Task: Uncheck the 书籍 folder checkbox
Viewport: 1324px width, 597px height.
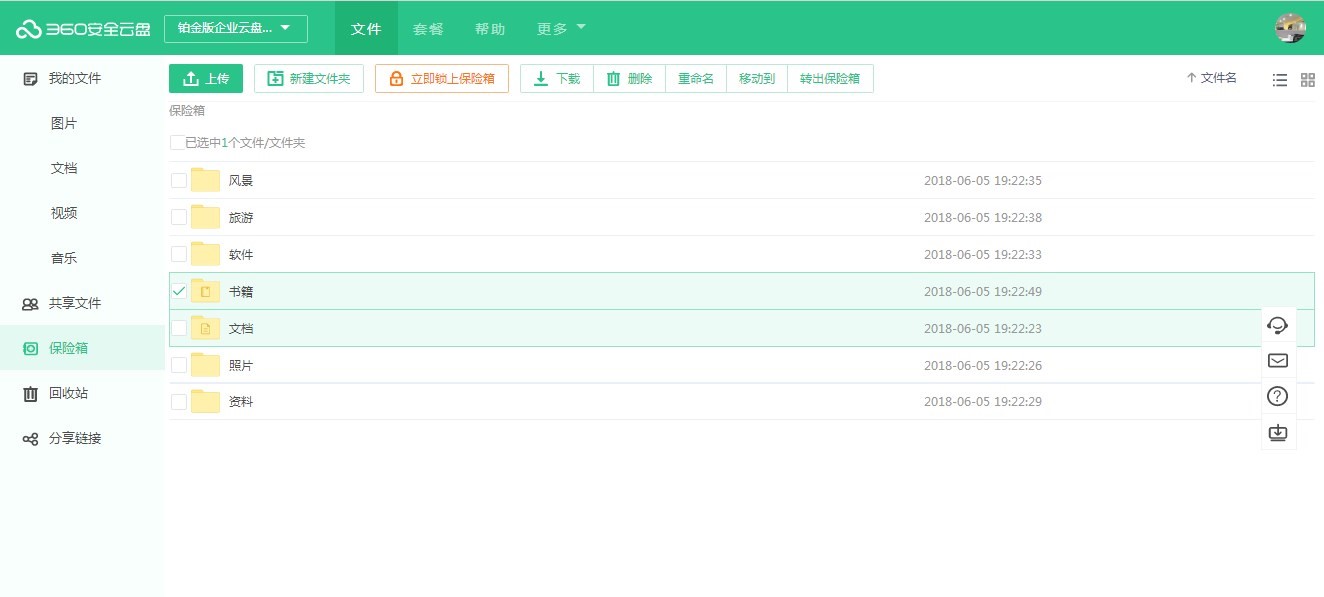Action: pyautogui.click(x=179, y=291)
